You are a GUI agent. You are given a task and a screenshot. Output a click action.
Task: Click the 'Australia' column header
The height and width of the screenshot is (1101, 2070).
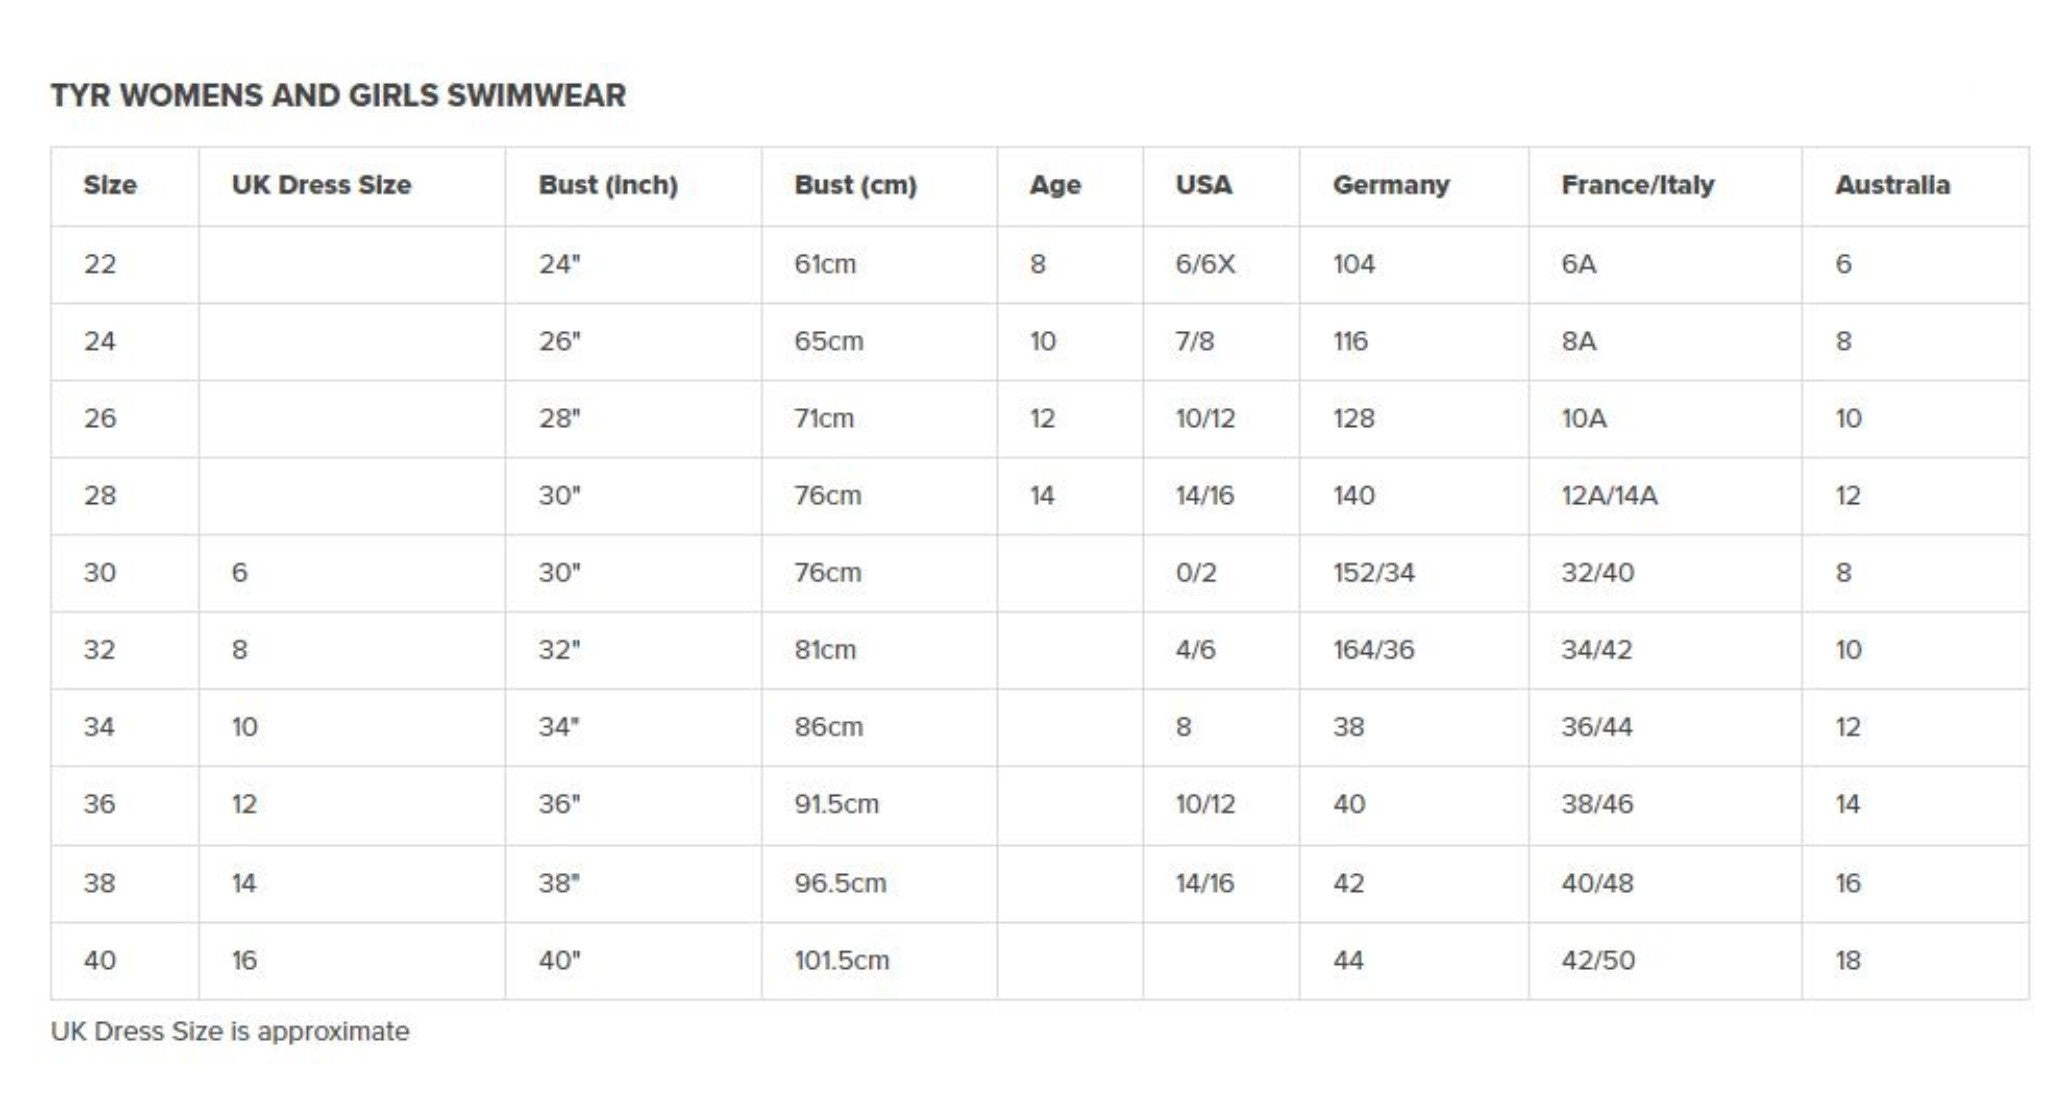[1892, 185]
